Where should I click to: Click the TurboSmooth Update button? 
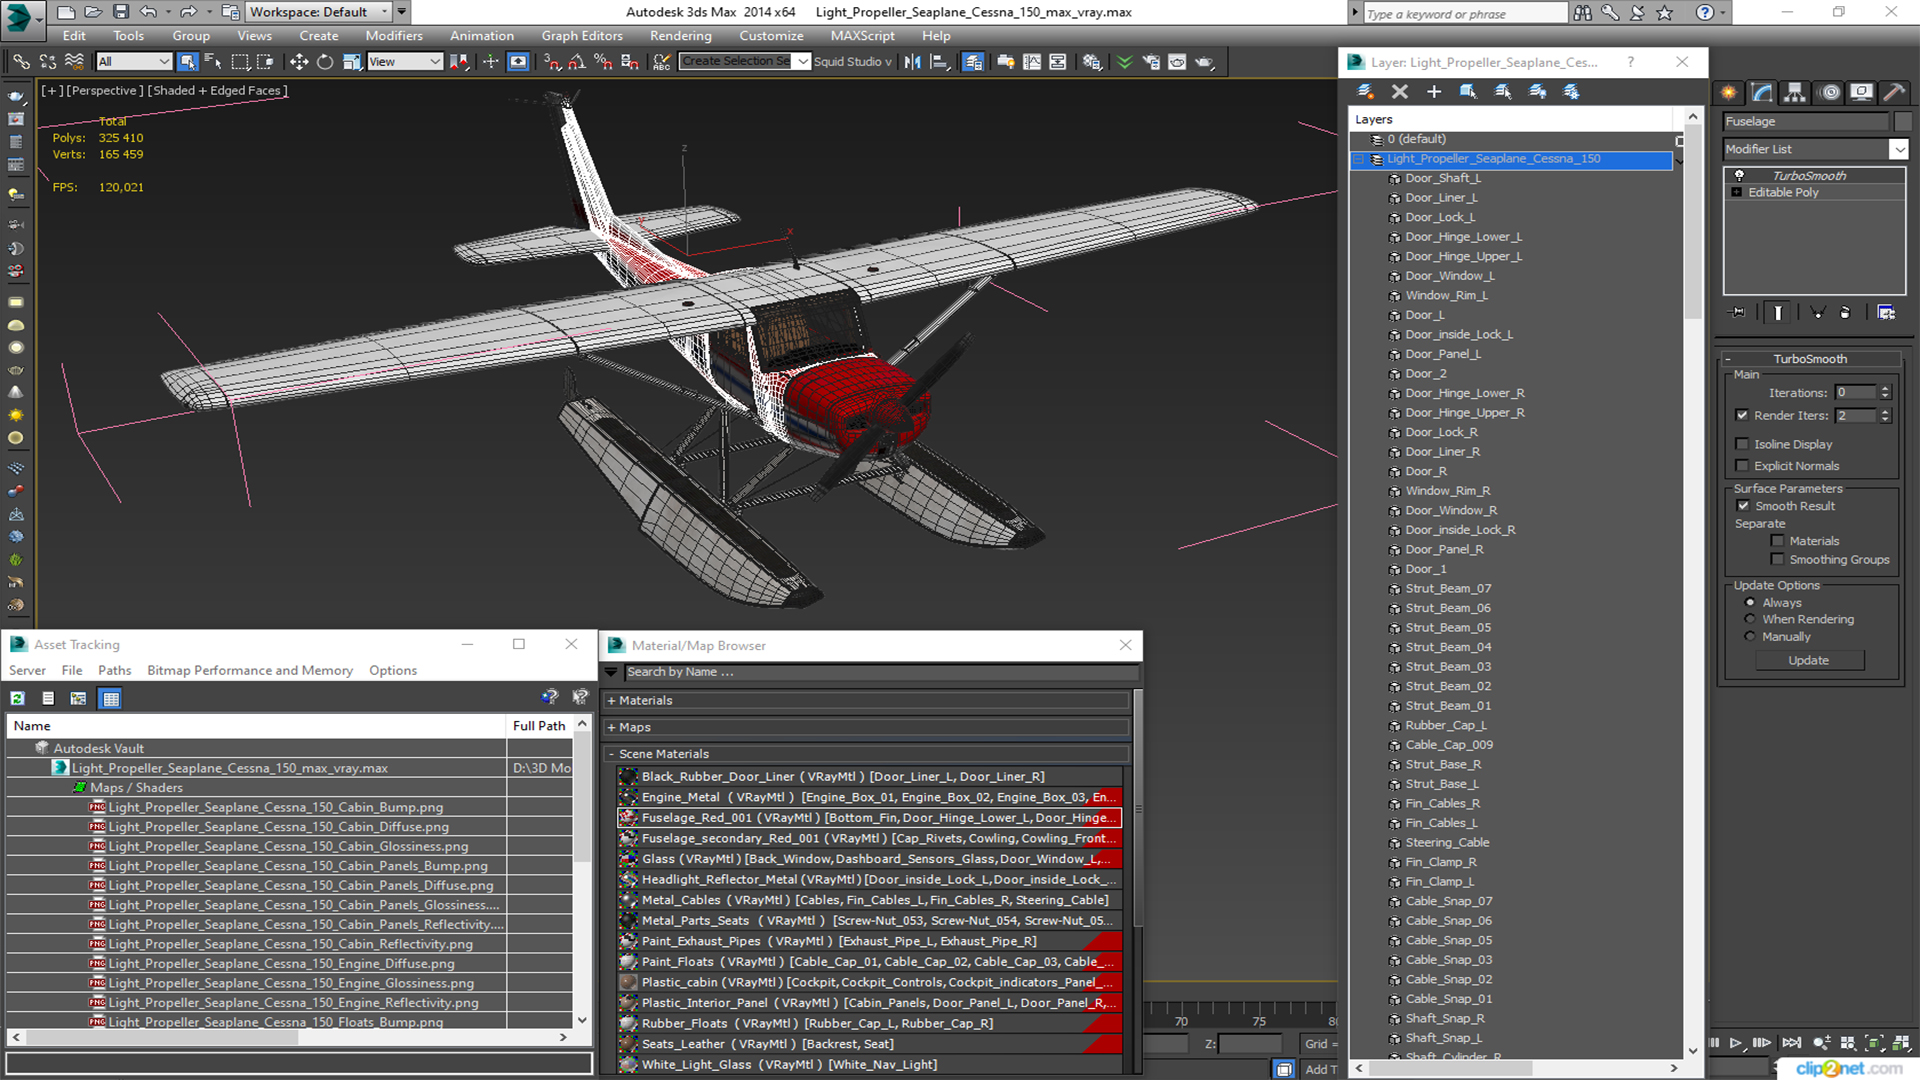point(1808,660)
